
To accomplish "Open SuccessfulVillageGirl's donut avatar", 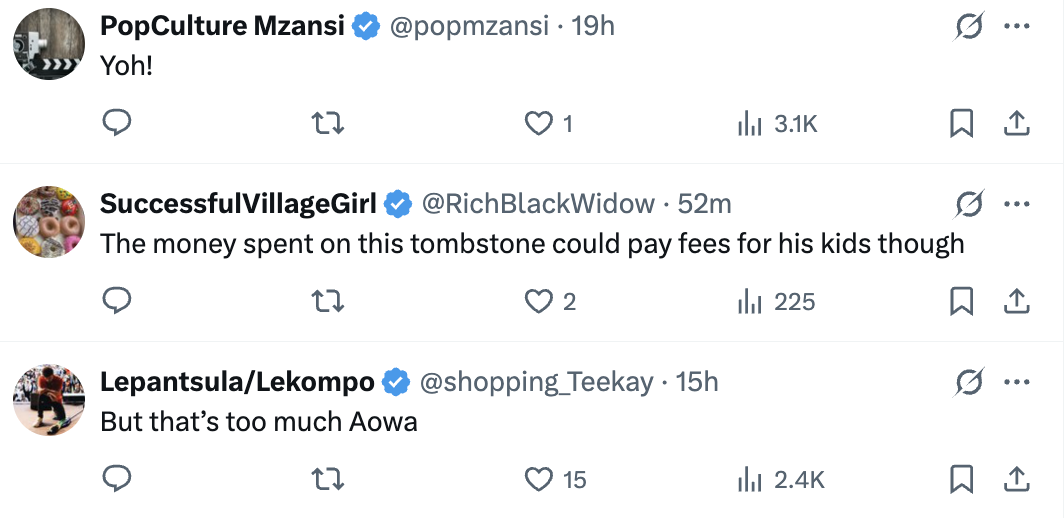I will (49, 221).
